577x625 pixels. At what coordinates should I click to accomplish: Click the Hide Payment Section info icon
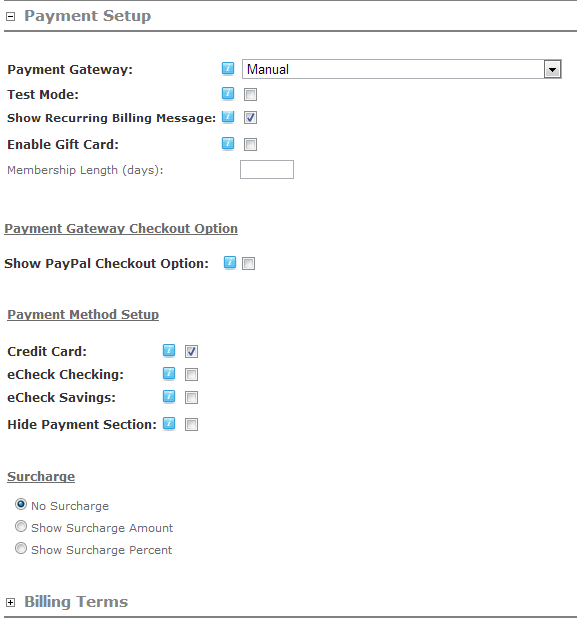169,423
